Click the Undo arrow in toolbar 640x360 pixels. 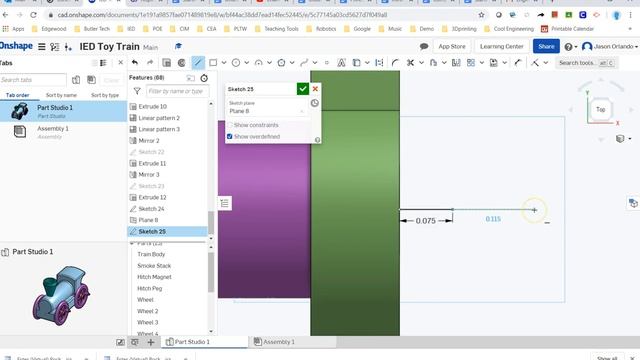click(135, 63)
